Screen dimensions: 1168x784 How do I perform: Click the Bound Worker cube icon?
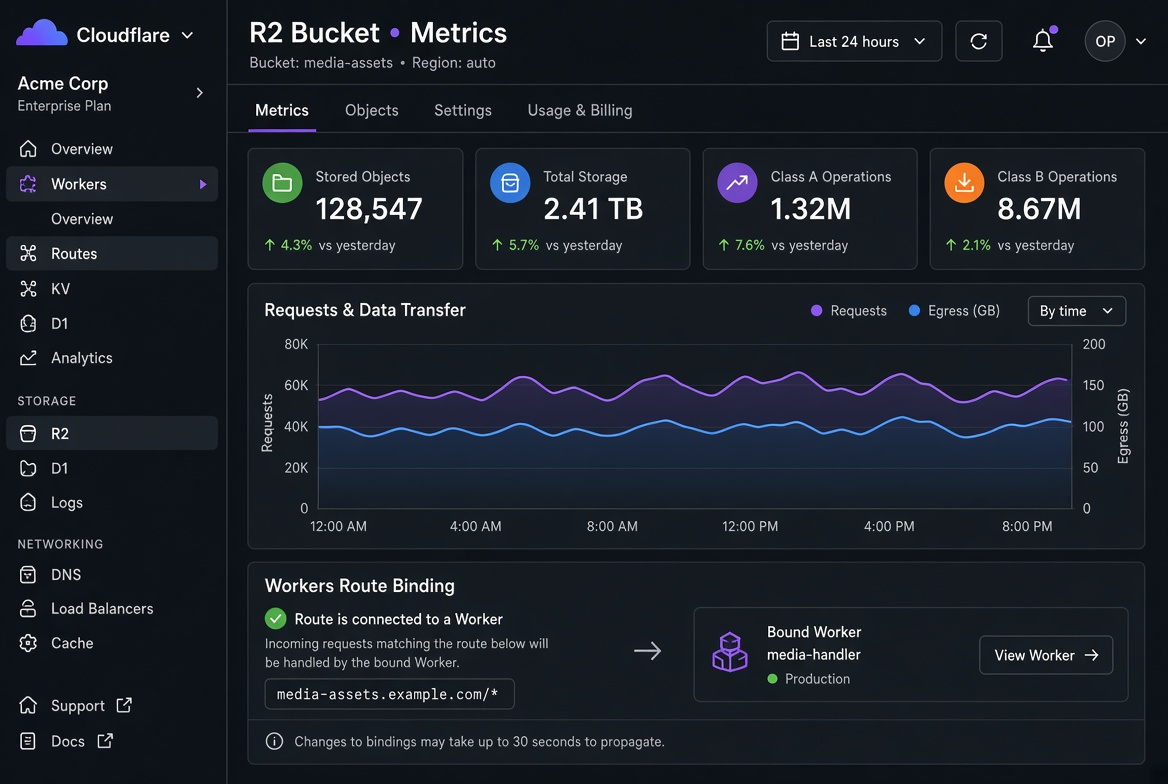click(729, 652)
